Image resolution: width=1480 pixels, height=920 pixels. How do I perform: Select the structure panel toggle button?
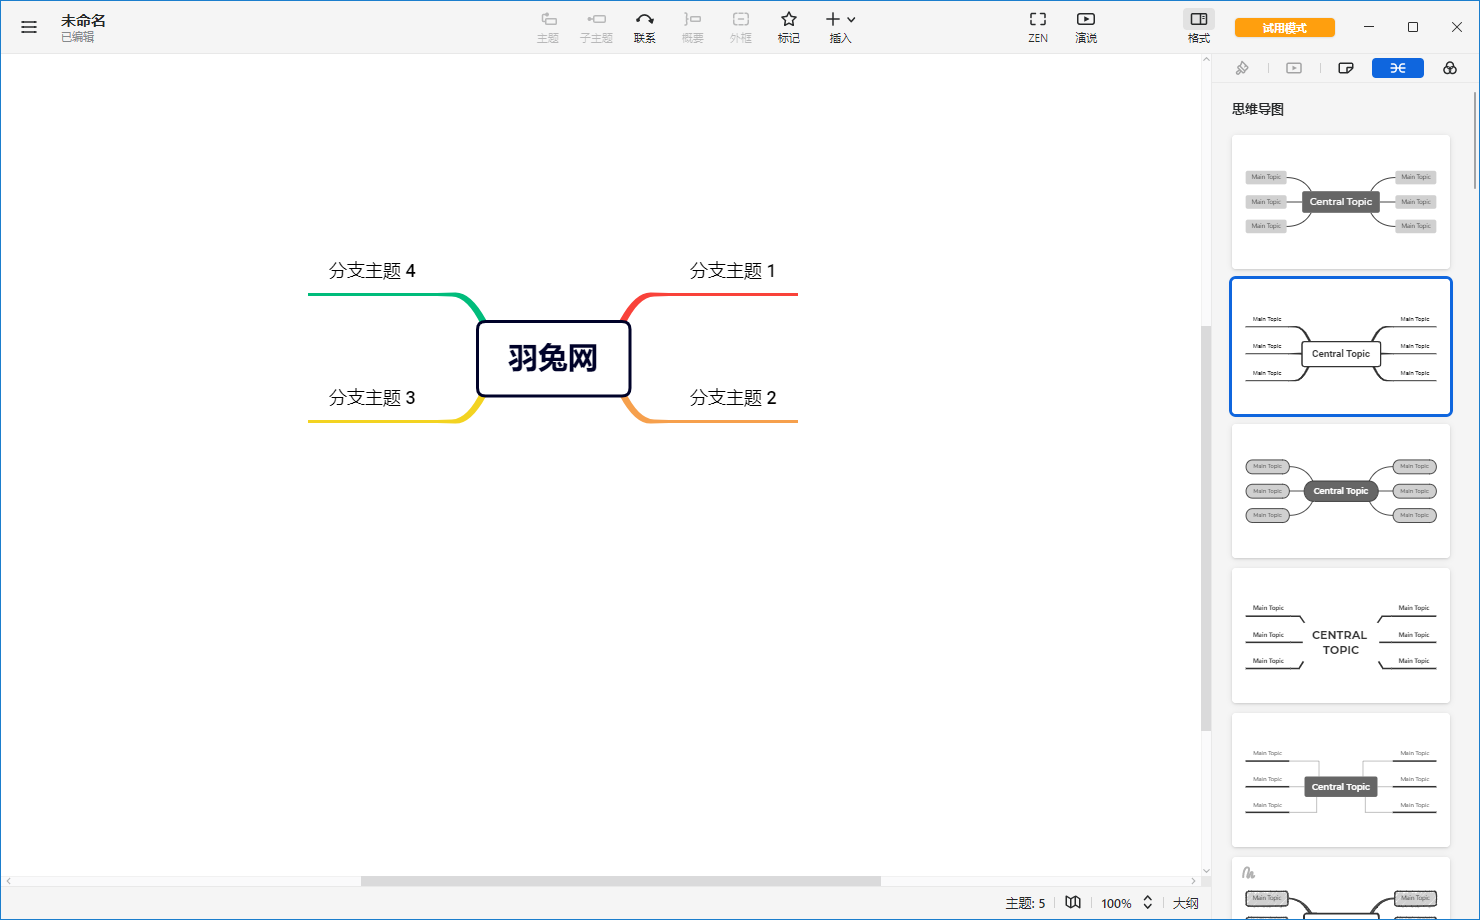point(1397,67)
